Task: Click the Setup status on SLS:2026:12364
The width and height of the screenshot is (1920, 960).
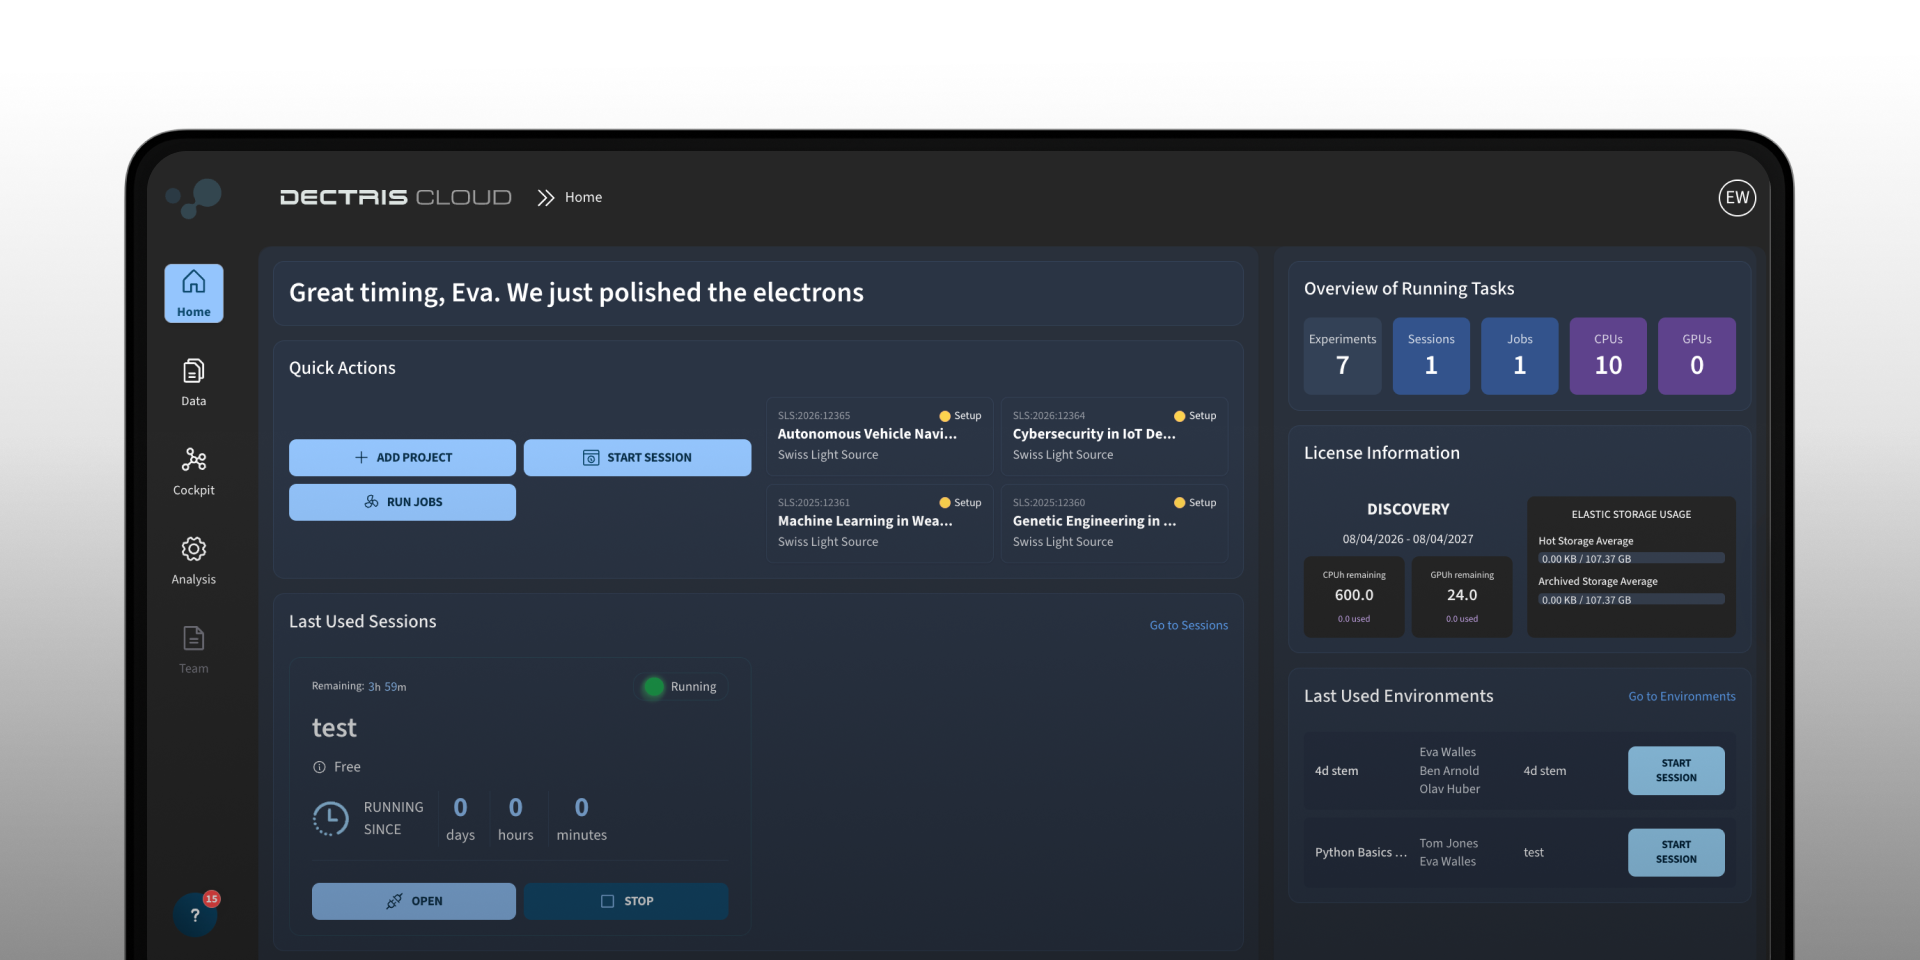Action: point(1195,416)
